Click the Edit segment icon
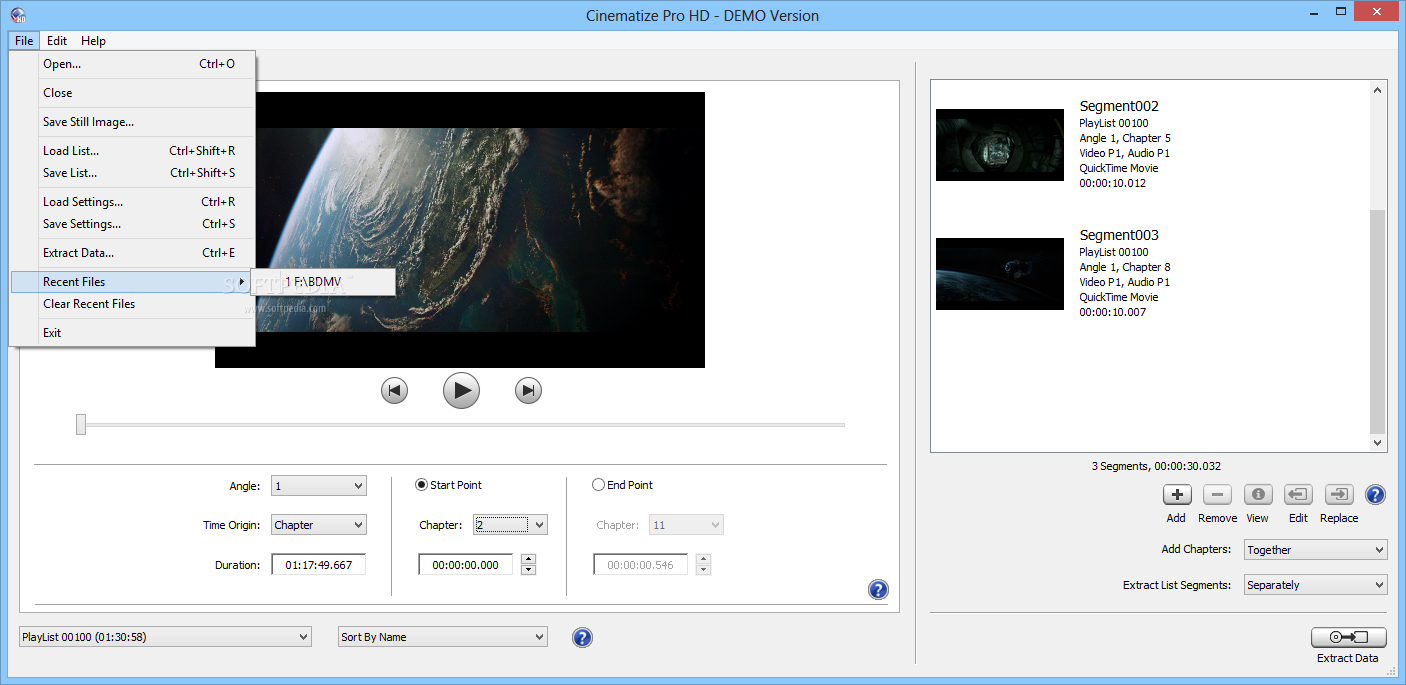 [1298, 494]
